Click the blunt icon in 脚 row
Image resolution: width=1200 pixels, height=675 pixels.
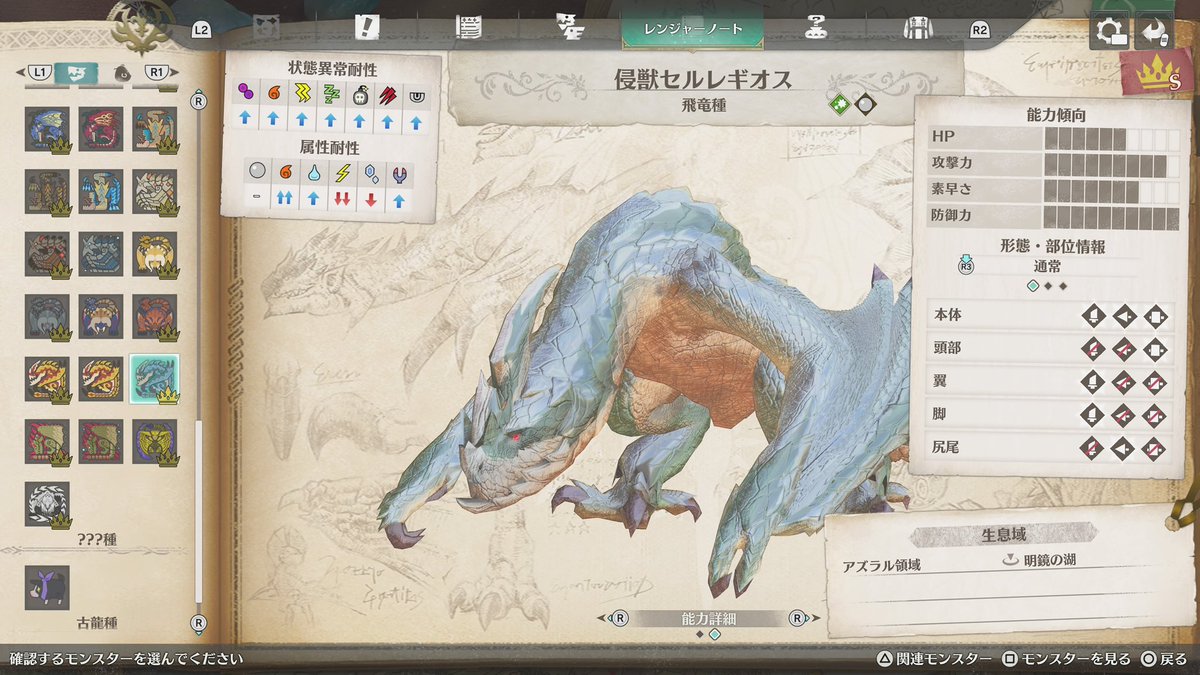(1155, 415)
